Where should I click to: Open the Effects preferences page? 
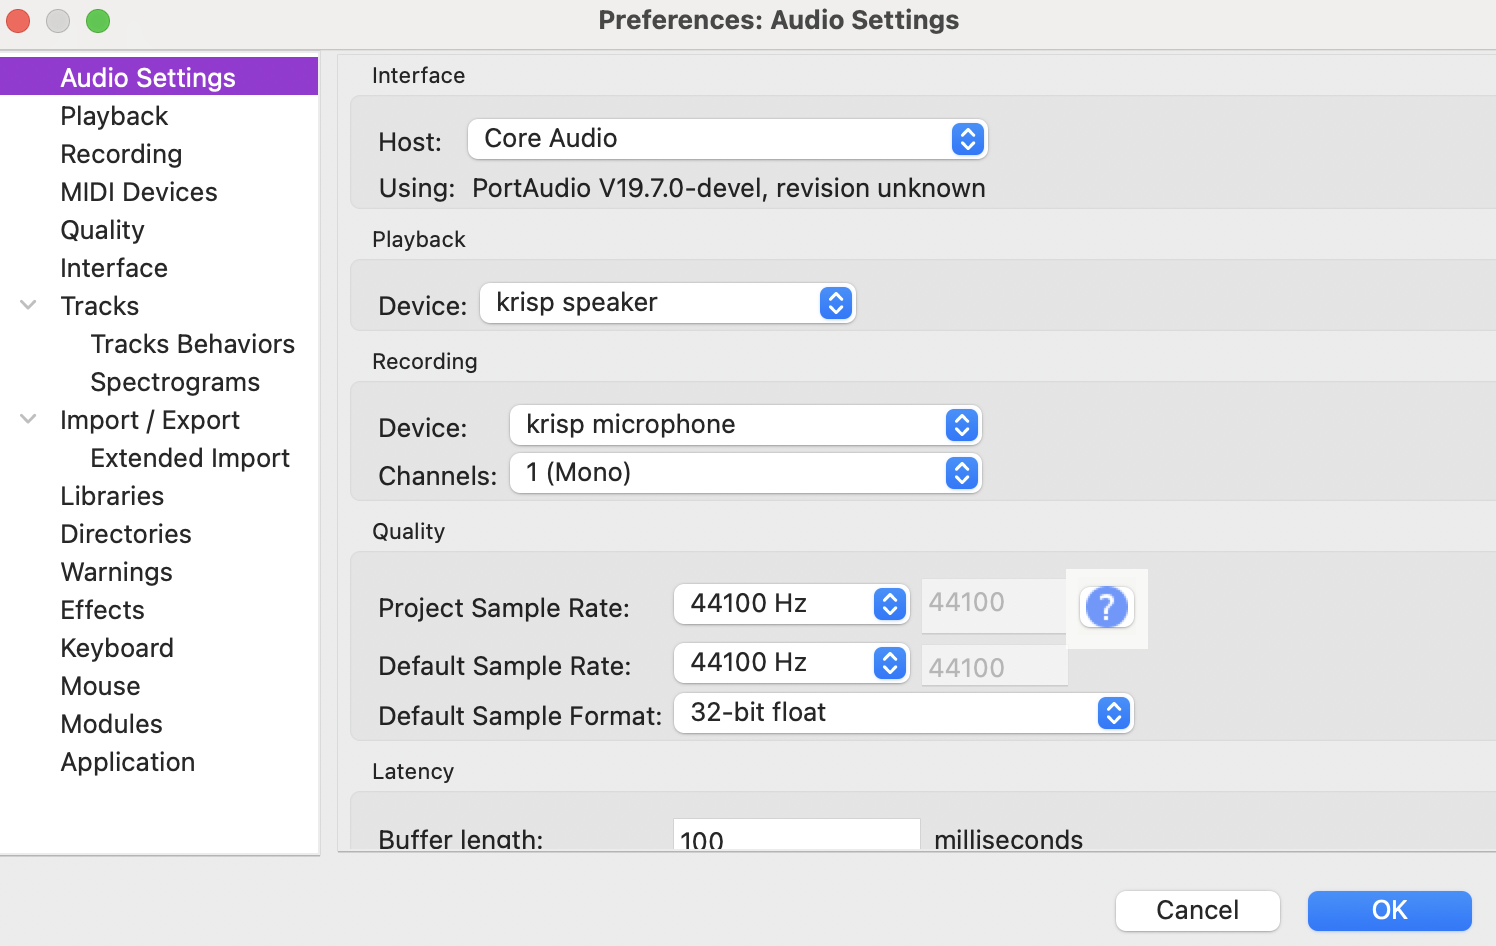[102, 609]
